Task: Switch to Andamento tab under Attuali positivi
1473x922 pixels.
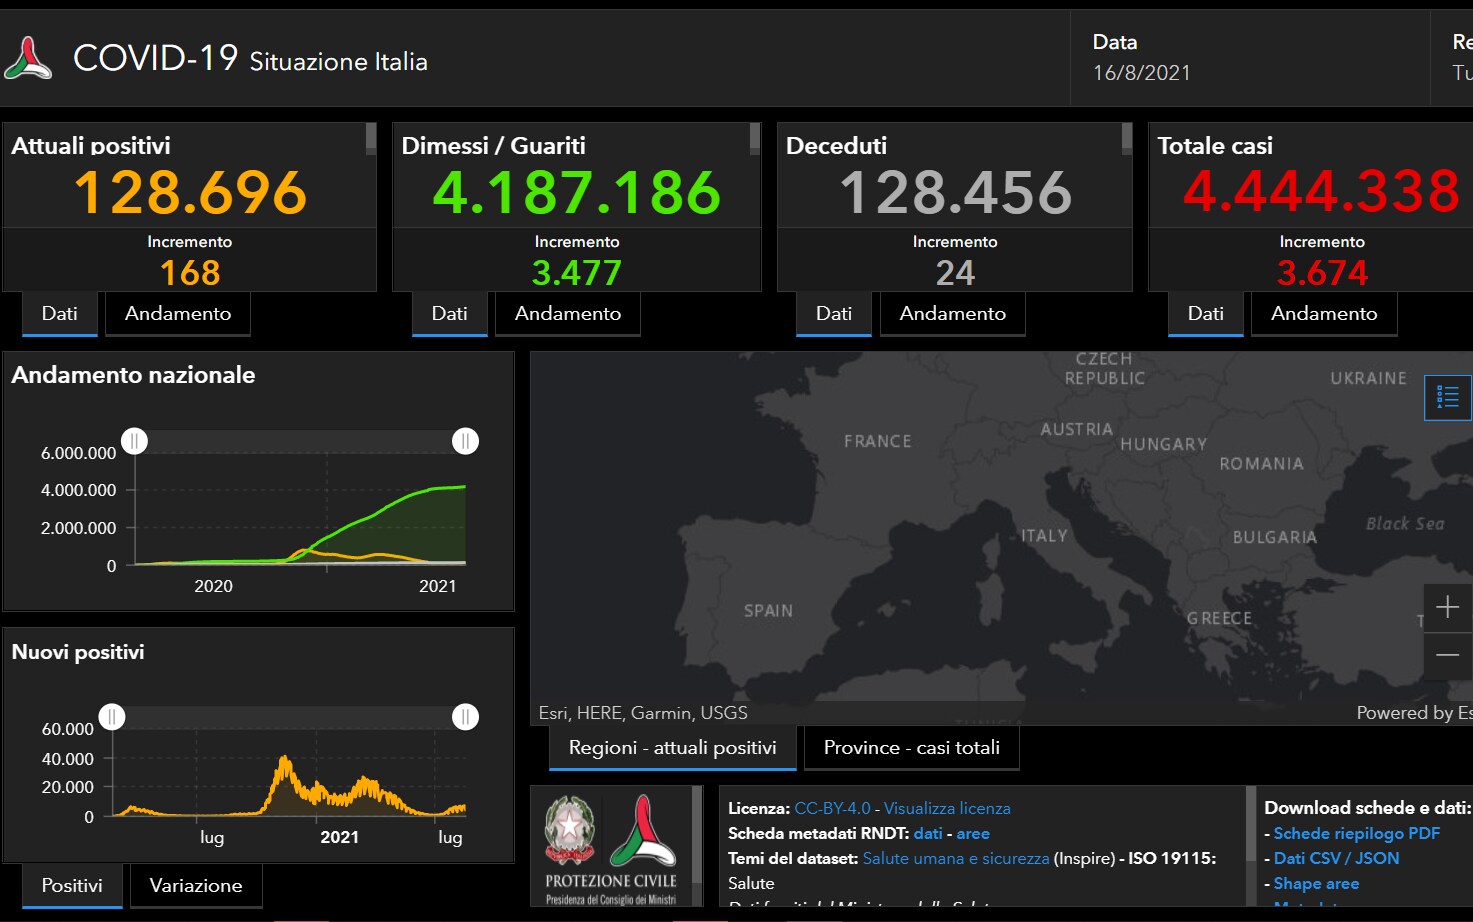Action: 177,314
